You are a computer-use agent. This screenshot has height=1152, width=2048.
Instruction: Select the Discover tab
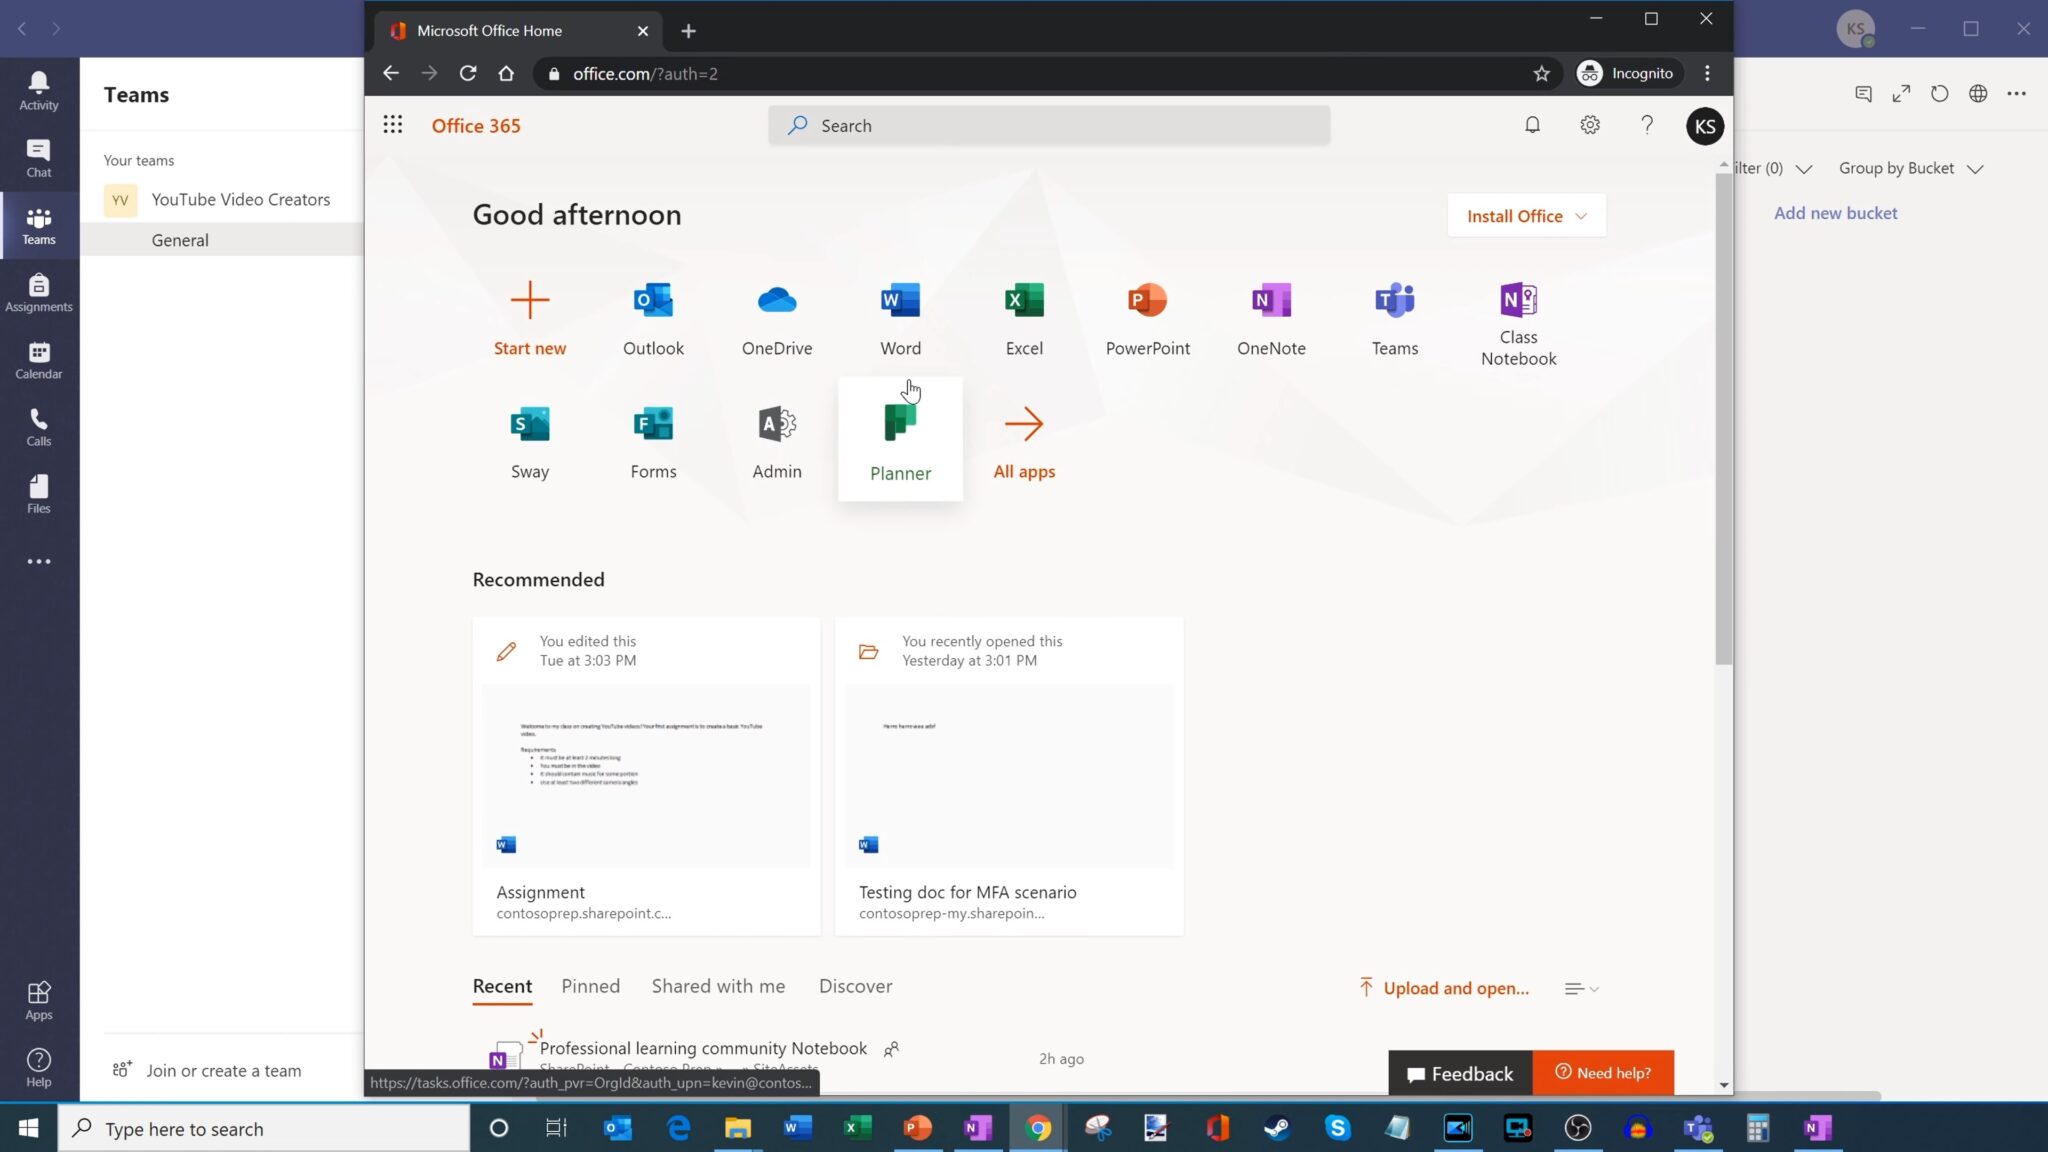coord(855,986)
